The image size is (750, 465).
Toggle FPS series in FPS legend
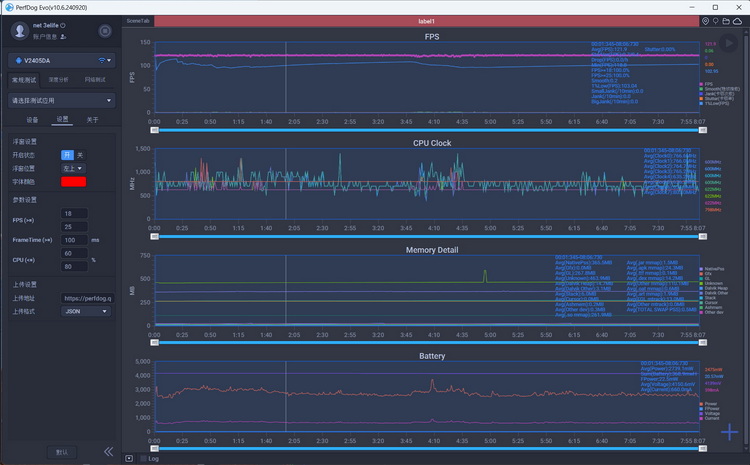point(706,84)
